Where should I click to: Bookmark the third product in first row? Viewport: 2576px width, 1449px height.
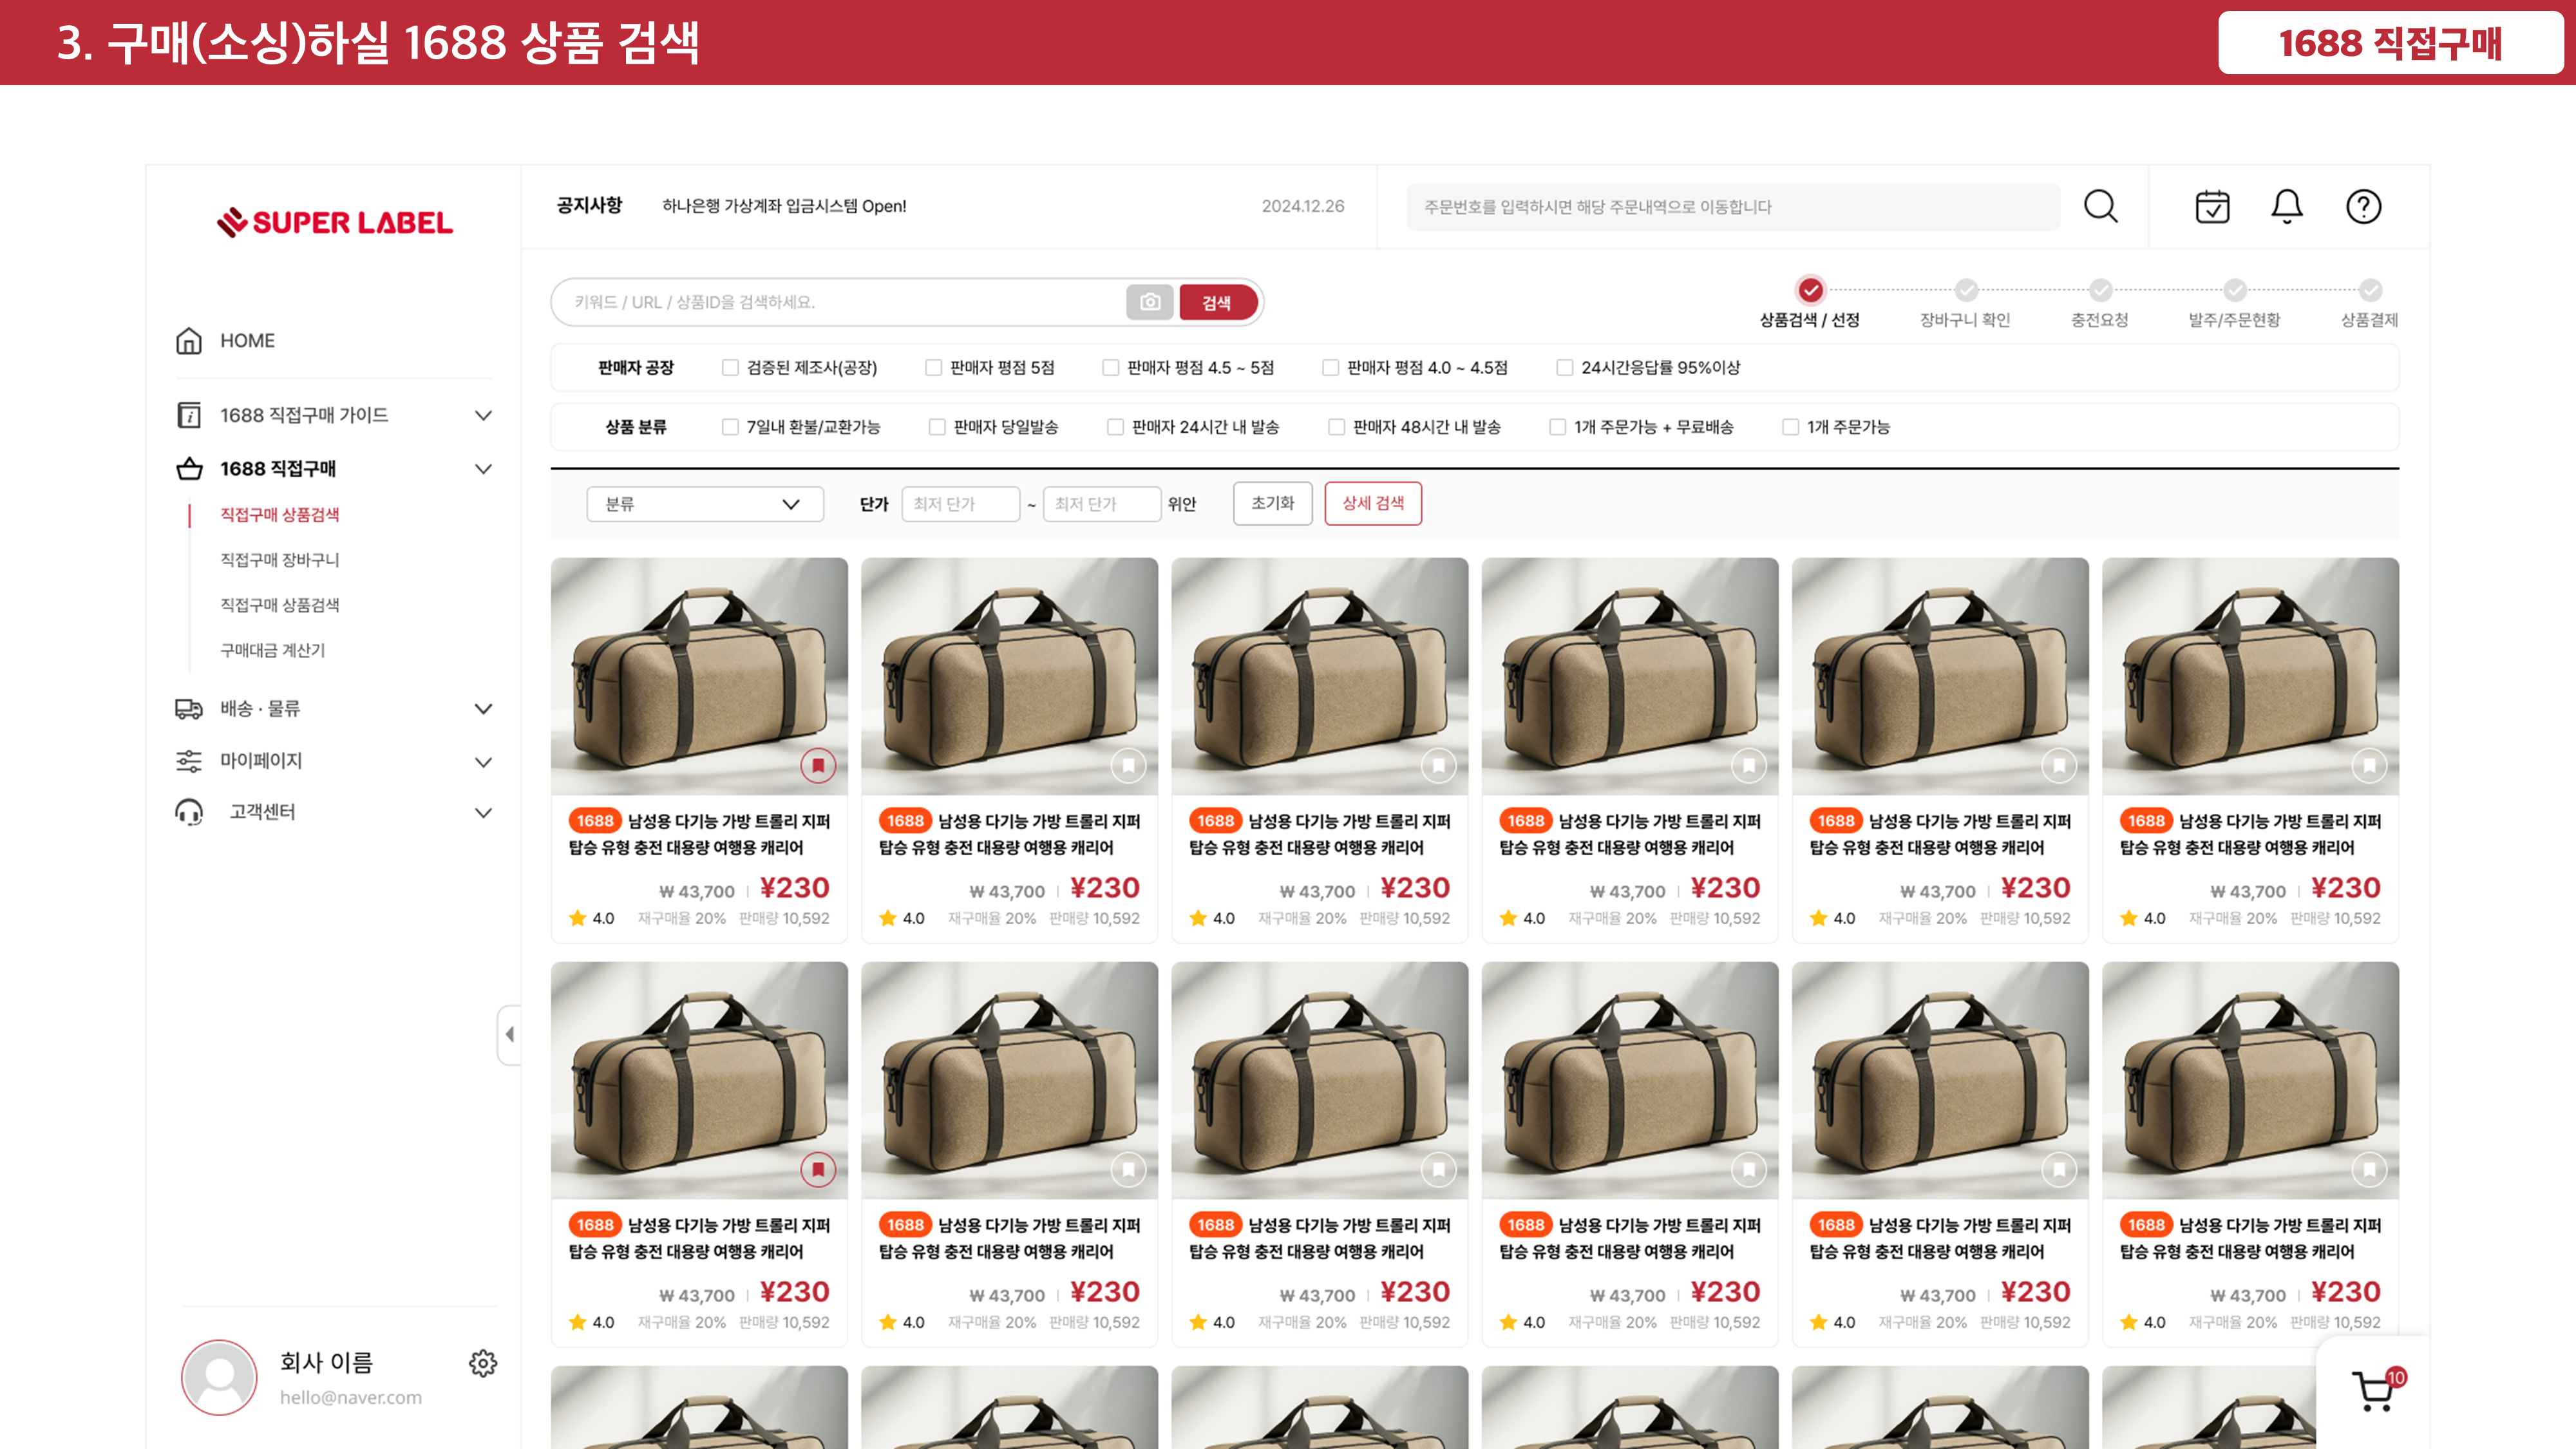1438,766
